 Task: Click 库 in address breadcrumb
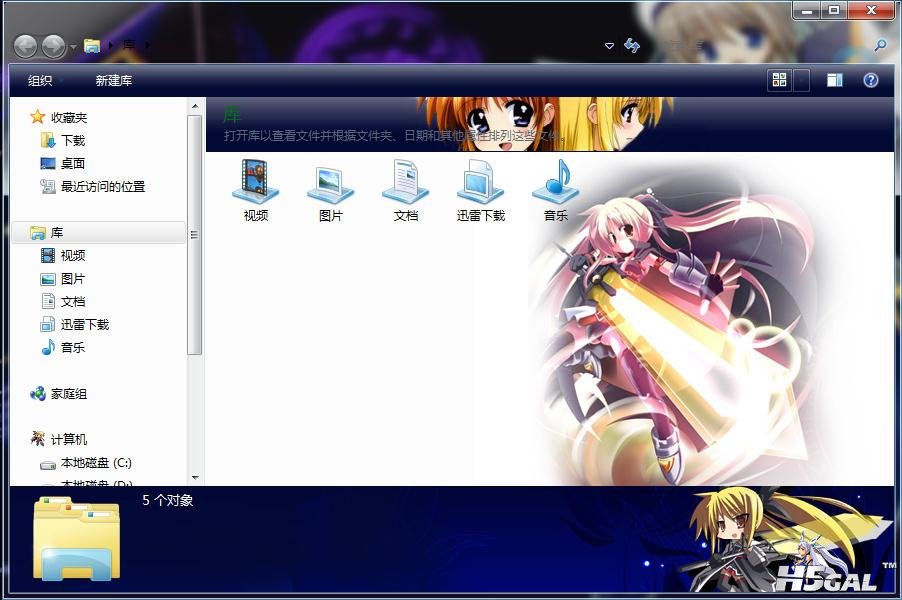[x=129, y=45]
